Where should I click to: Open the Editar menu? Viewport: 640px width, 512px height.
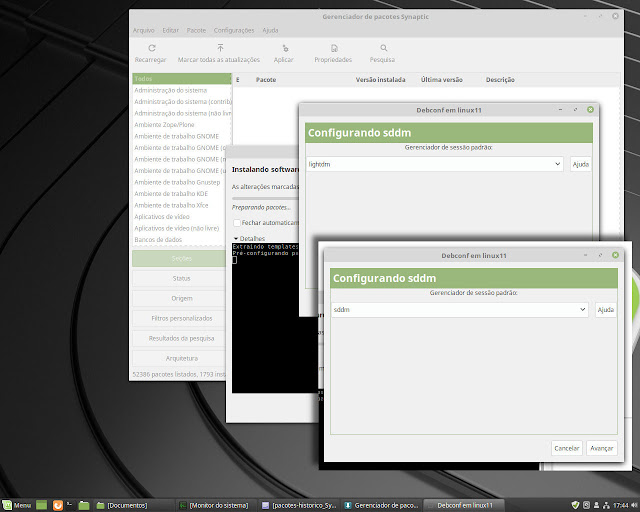pos(171,30)
